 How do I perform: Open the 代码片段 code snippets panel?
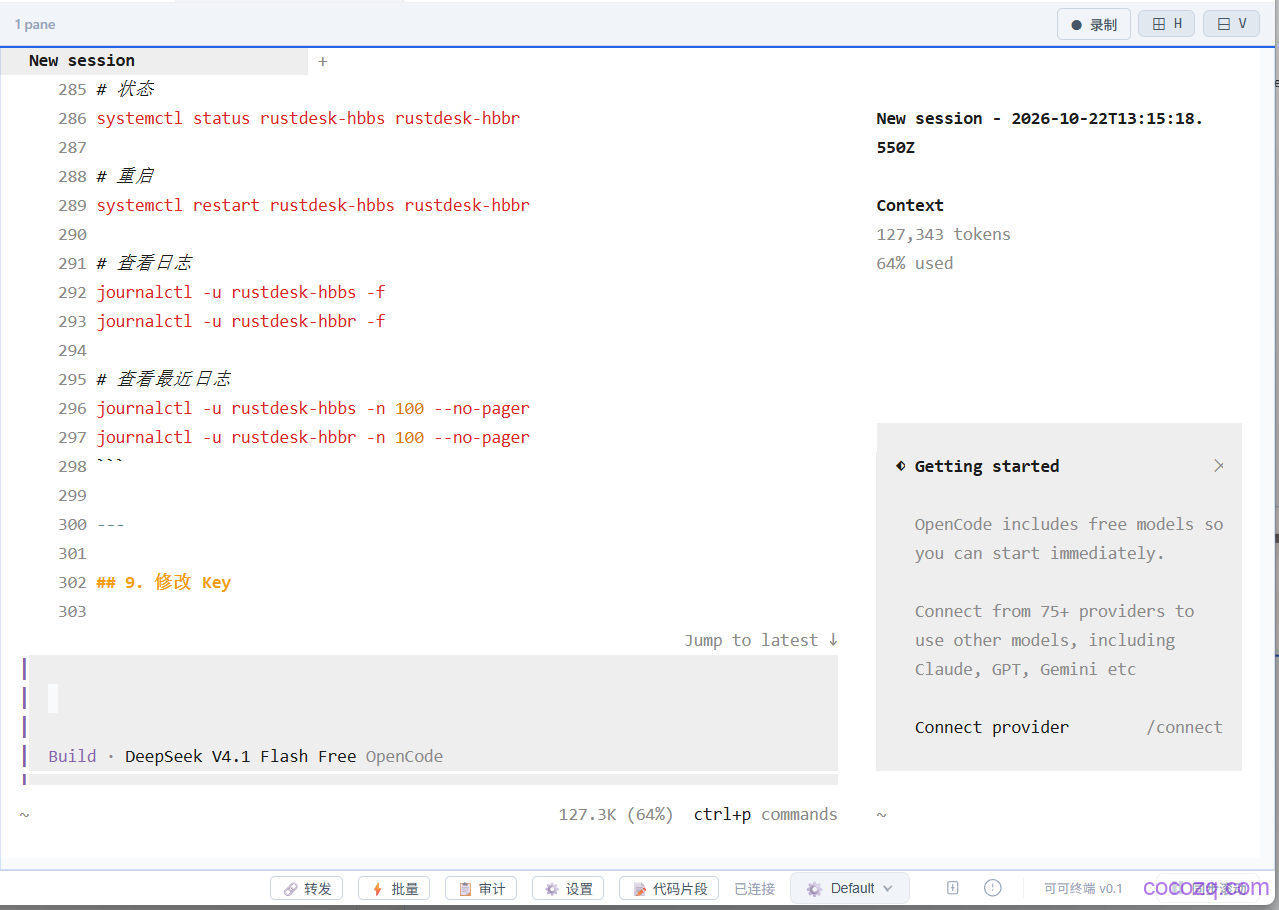[669, 888]
